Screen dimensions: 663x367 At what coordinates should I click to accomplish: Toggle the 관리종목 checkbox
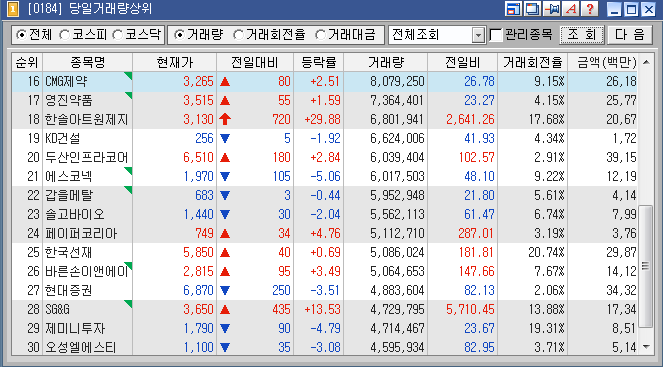(x=496, y=35)
